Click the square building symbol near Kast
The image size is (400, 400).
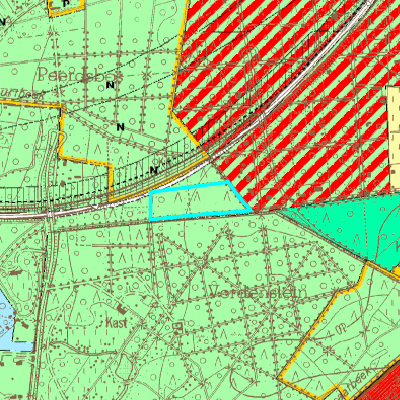[178, 327]
